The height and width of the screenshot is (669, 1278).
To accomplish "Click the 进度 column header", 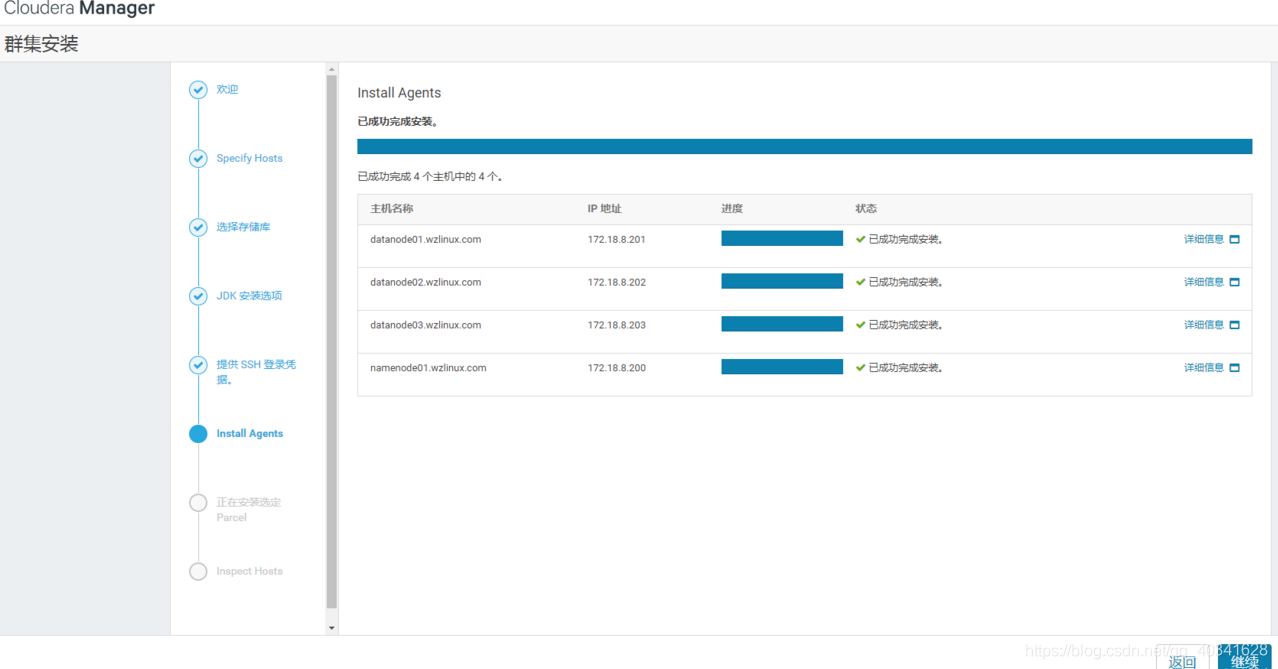I will coord(732,209).
